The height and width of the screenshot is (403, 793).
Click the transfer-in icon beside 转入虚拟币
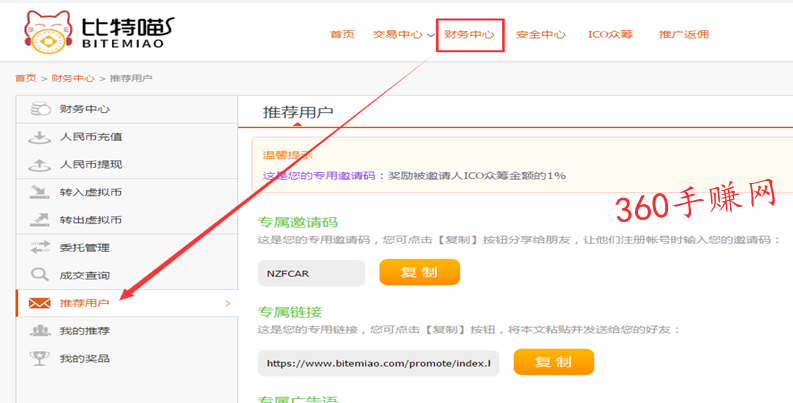(x=39, y=192)
